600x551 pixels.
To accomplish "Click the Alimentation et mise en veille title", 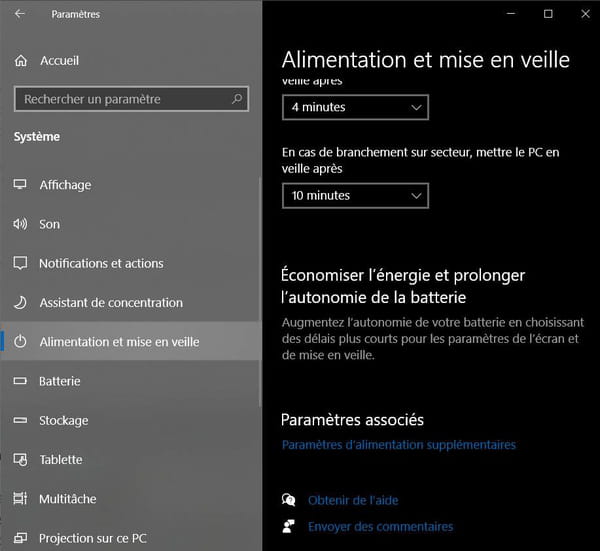I will tap(426, 60).
